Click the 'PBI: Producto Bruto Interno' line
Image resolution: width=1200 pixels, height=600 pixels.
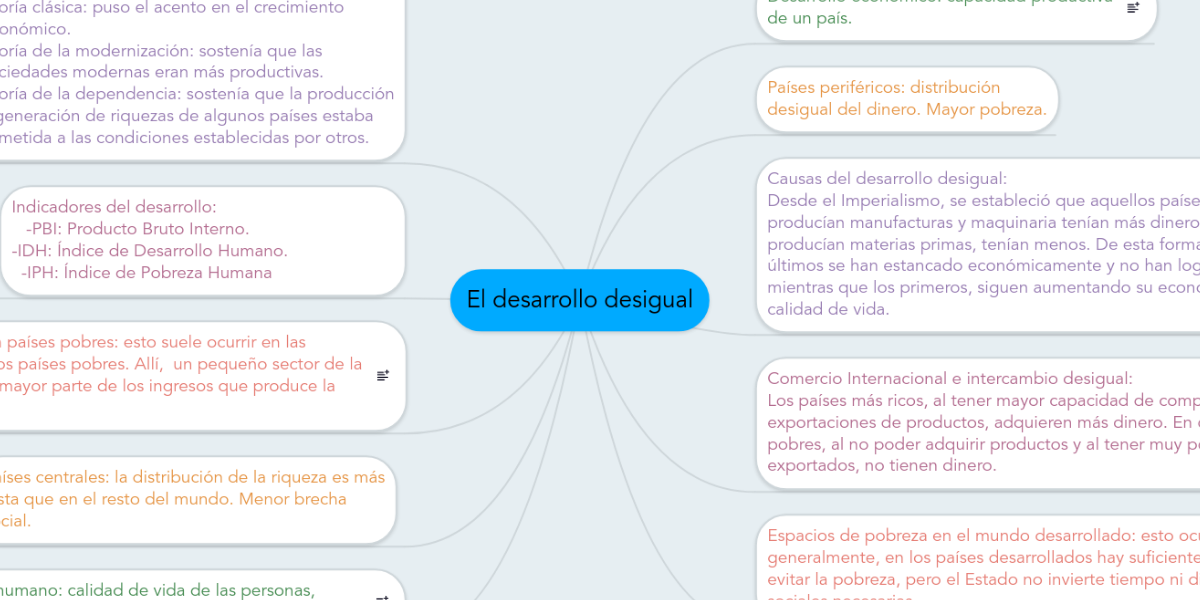(139, 229)
